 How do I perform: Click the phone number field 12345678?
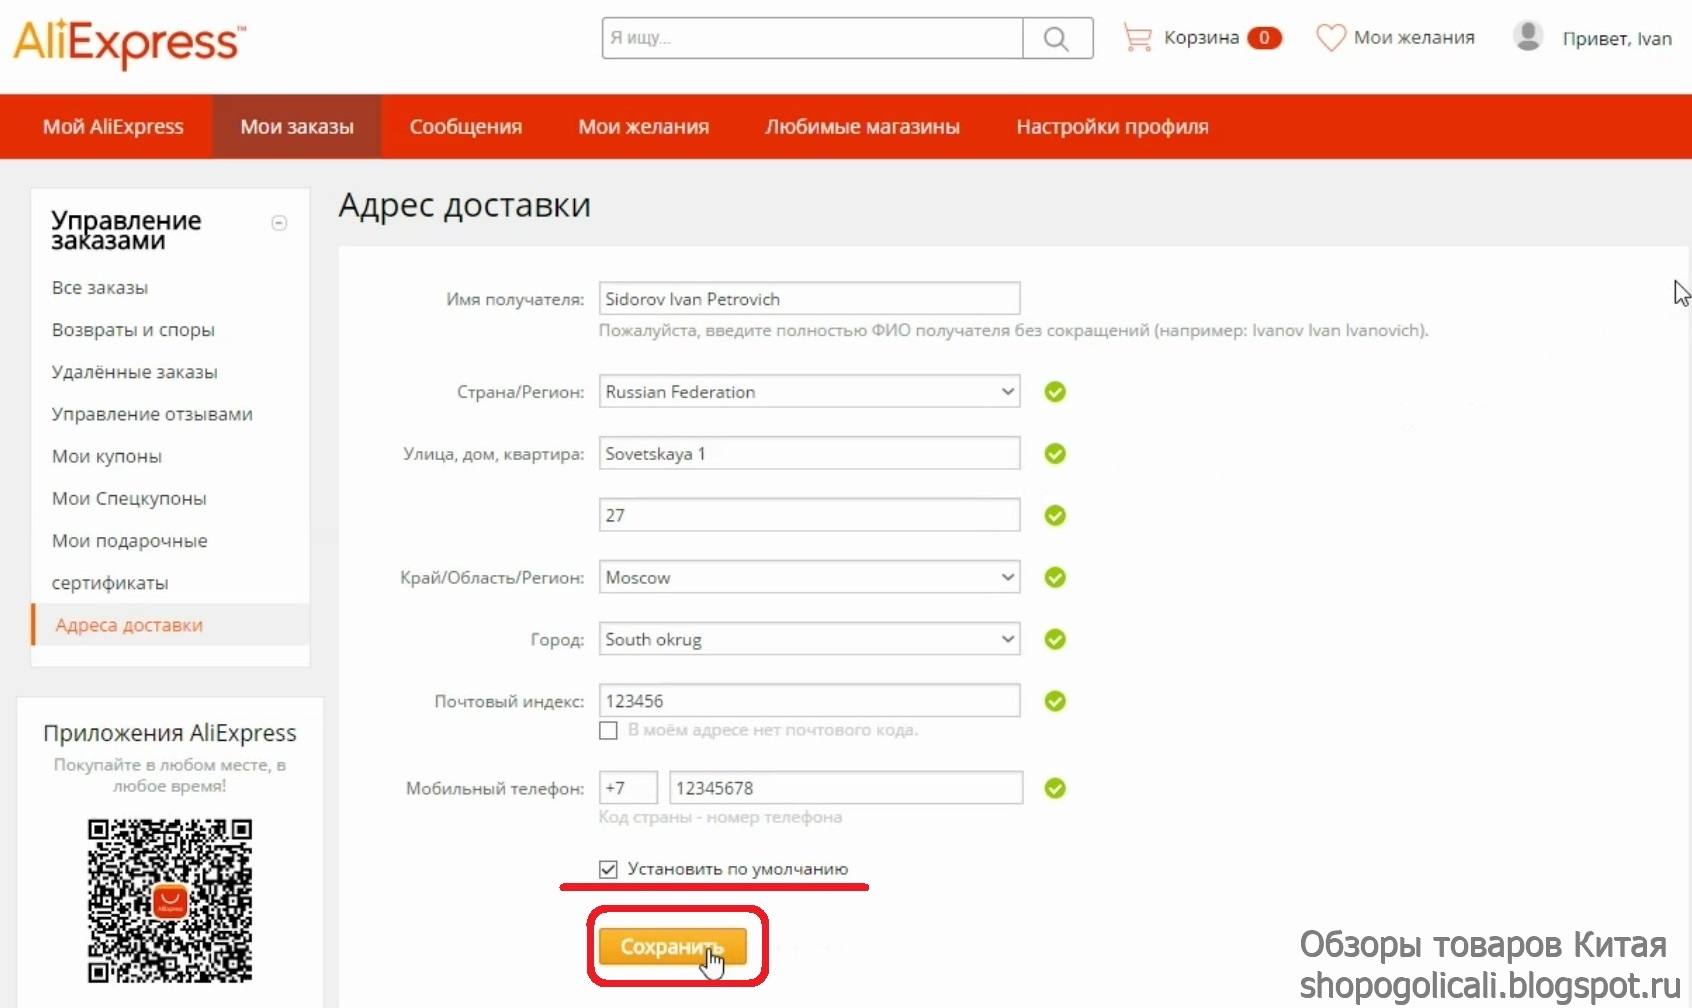(x=846, y=788)
